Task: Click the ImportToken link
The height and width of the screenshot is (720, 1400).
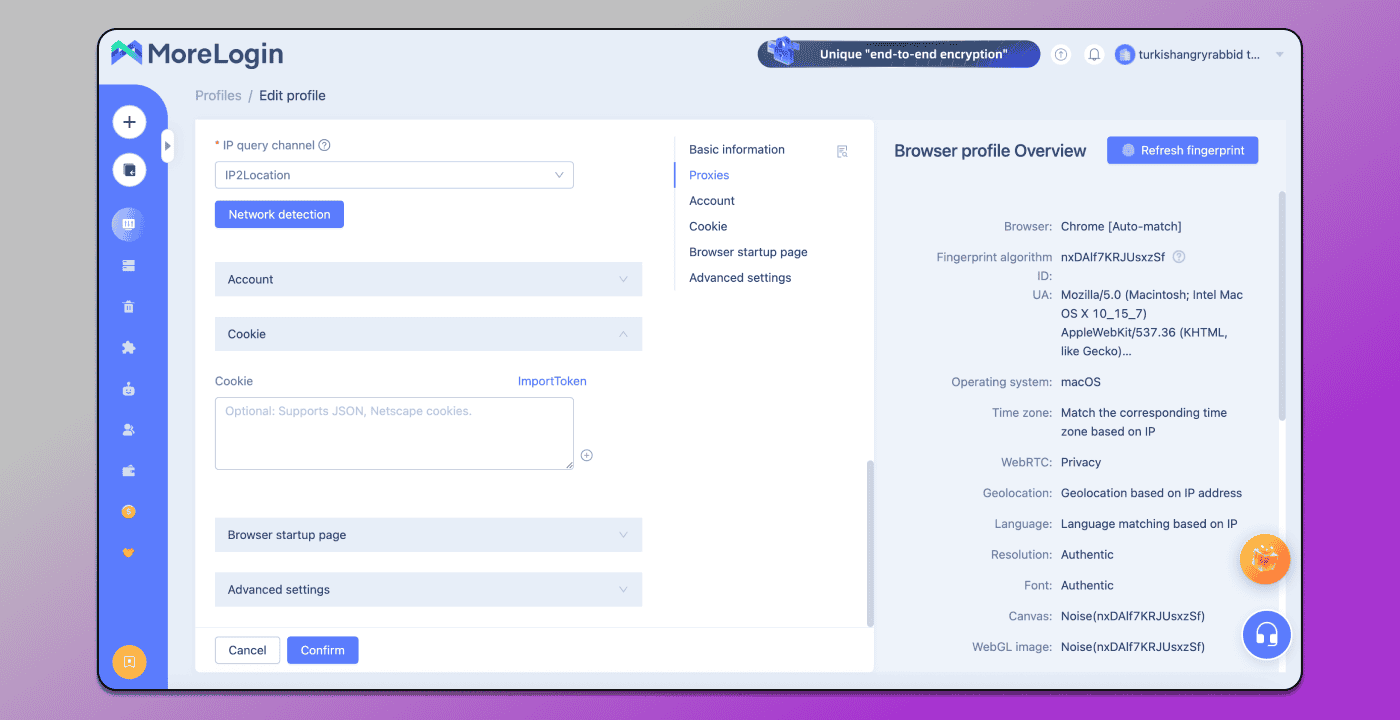Action: coord(552,381)
